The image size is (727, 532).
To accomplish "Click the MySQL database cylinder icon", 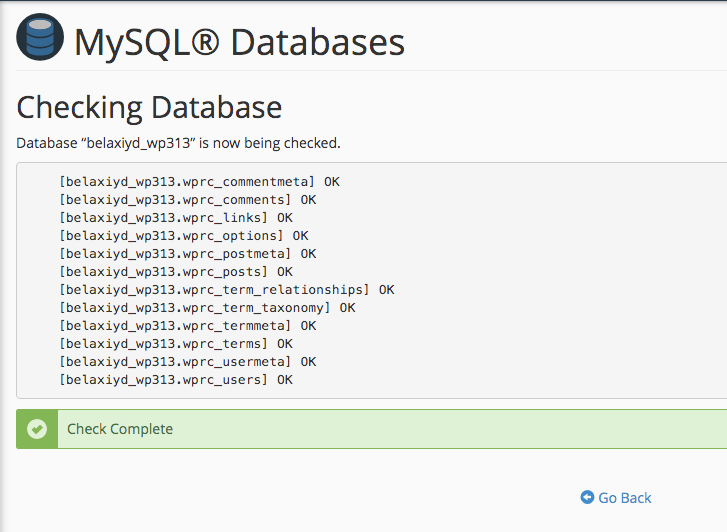I will (x=40, y=37).
